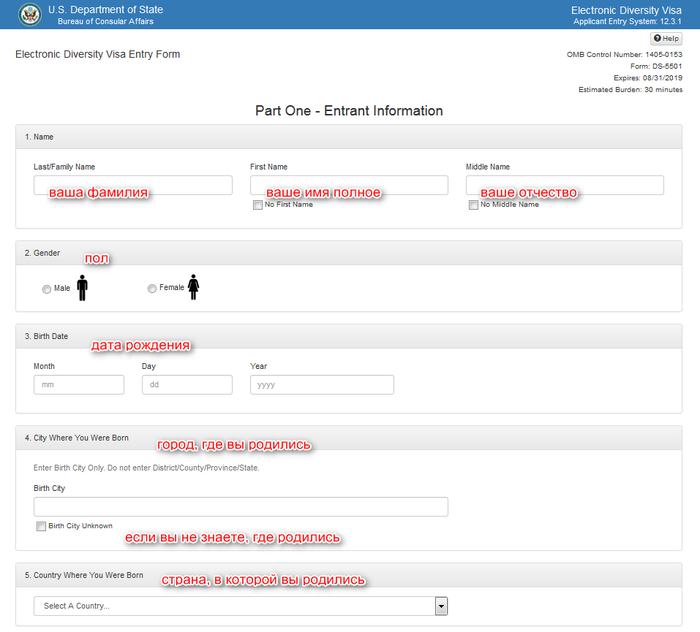This screenshot has height=632, width=700.
Task: Focus the Last/Family Name input field
Action: pos(133,185)
